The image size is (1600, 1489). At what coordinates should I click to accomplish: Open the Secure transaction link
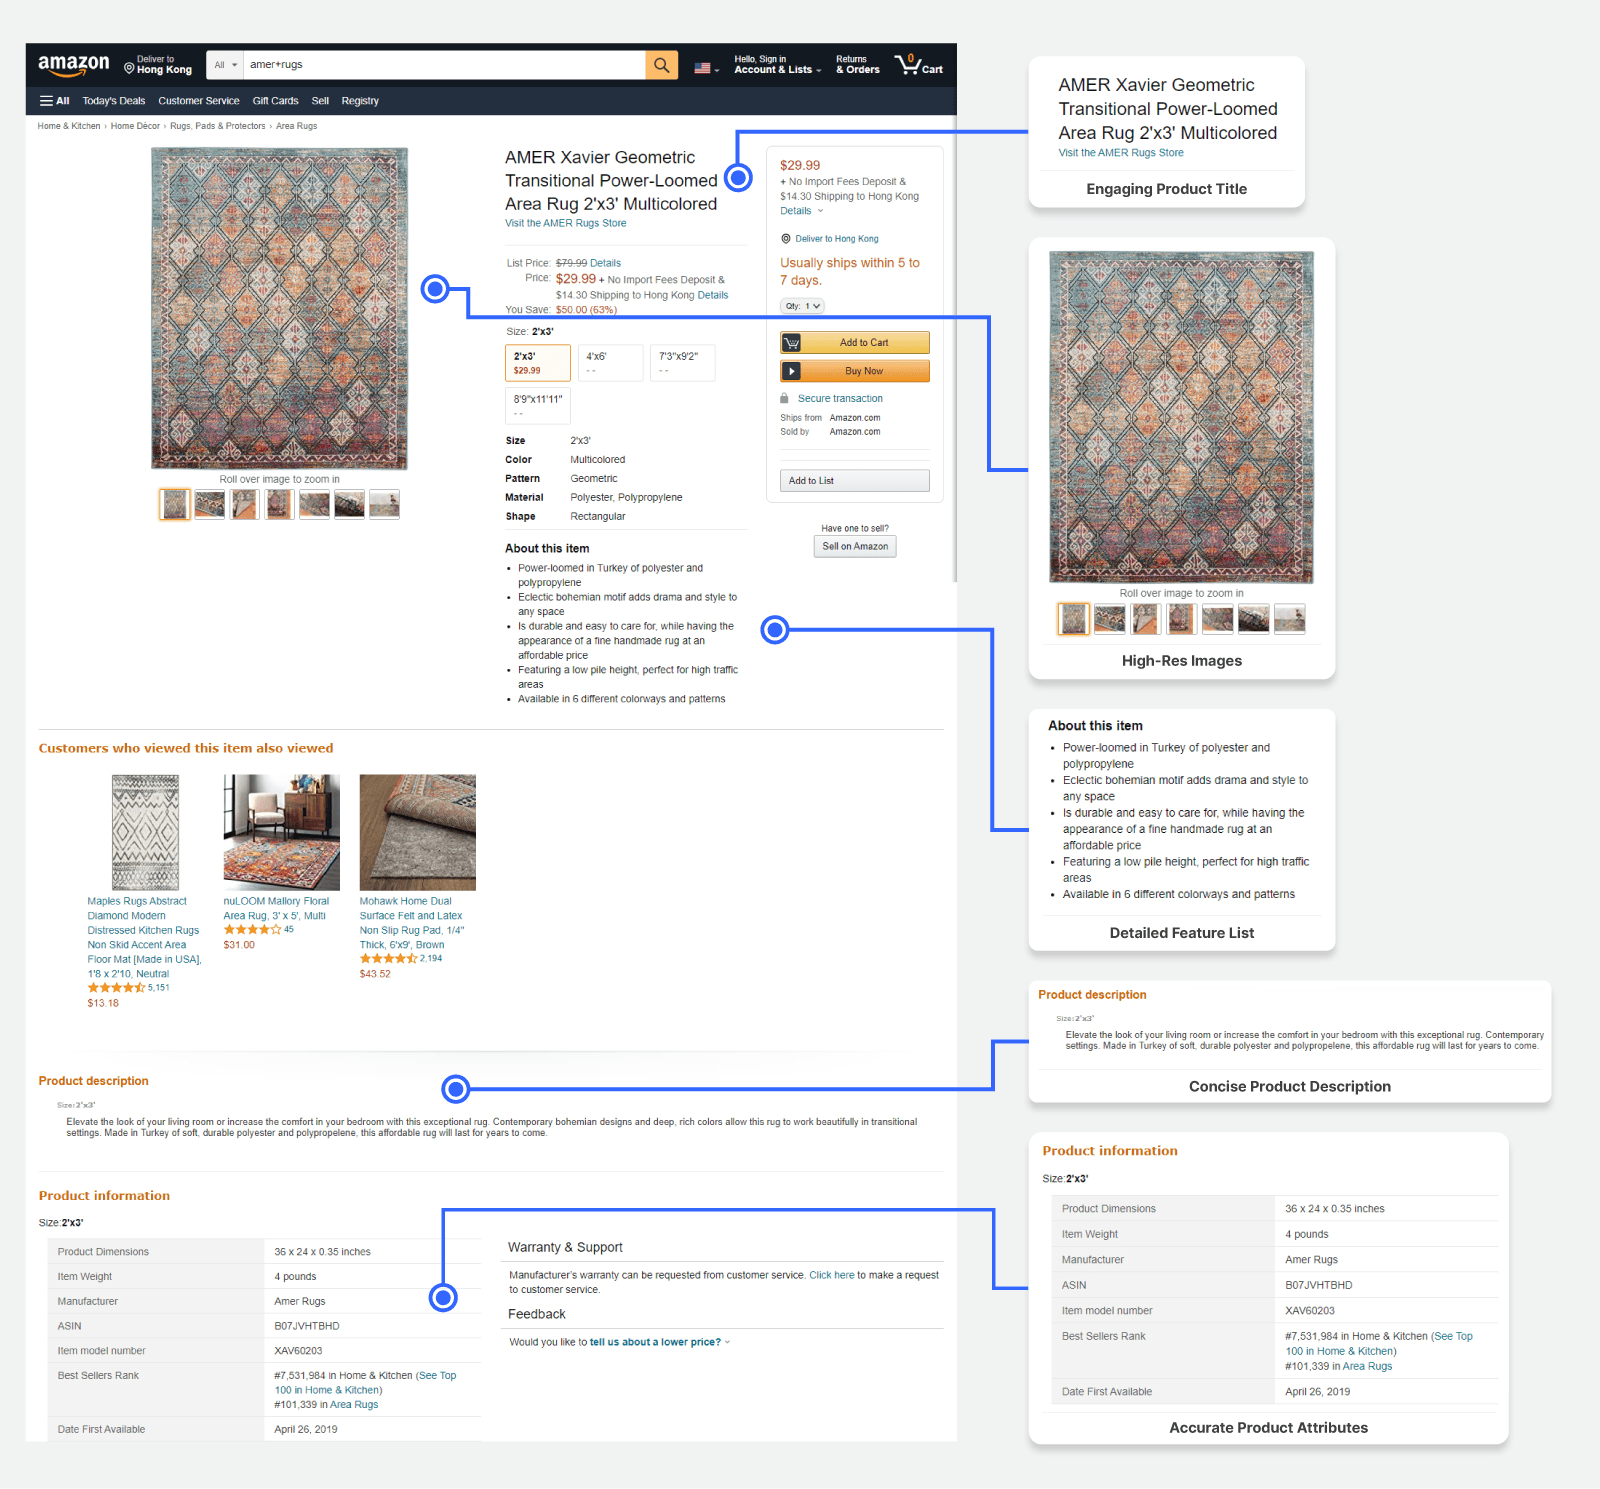pos(840,399)
